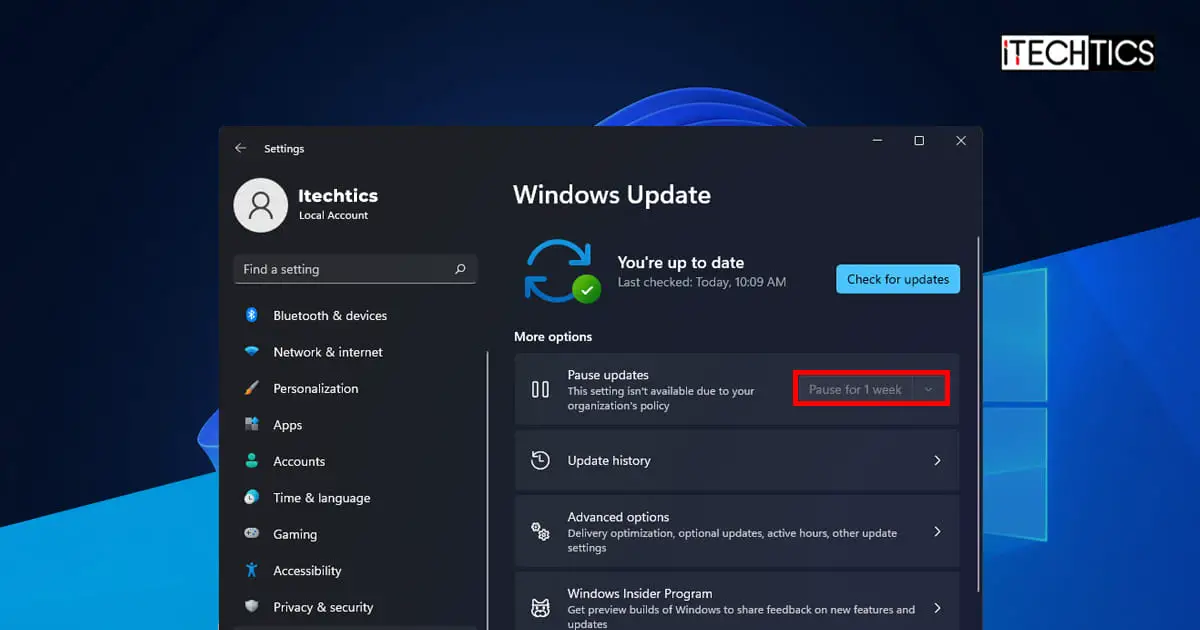Screen dimensions: 1200x630
Task: Click the Privacy & security shield icon
Action: point(252,607)
